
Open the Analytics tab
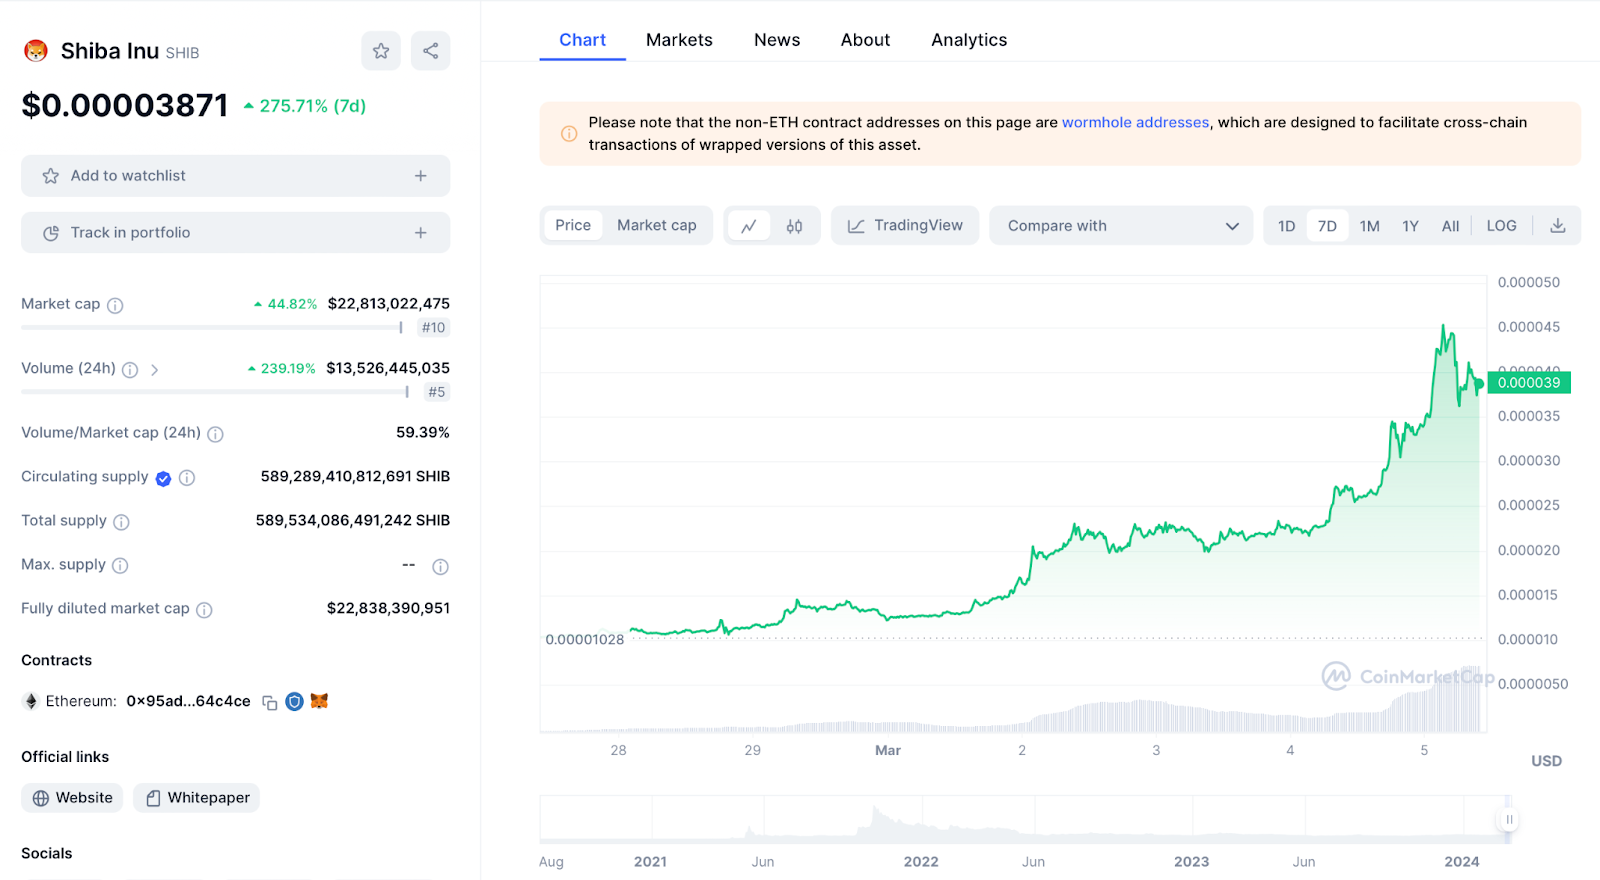click(969, 40)
